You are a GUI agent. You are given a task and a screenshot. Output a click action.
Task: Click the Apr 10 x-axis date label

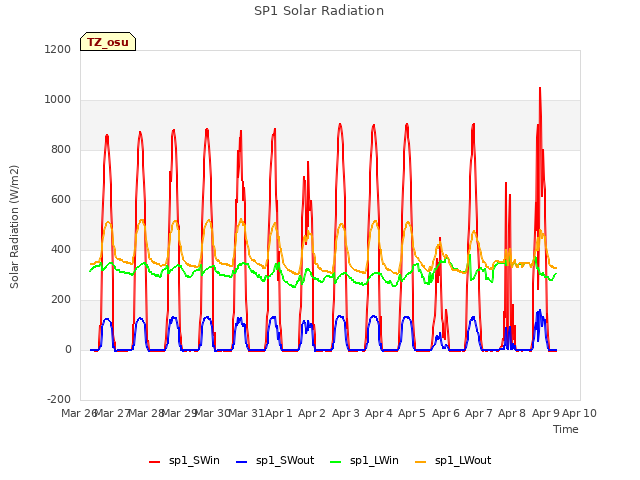coord(579,413)
